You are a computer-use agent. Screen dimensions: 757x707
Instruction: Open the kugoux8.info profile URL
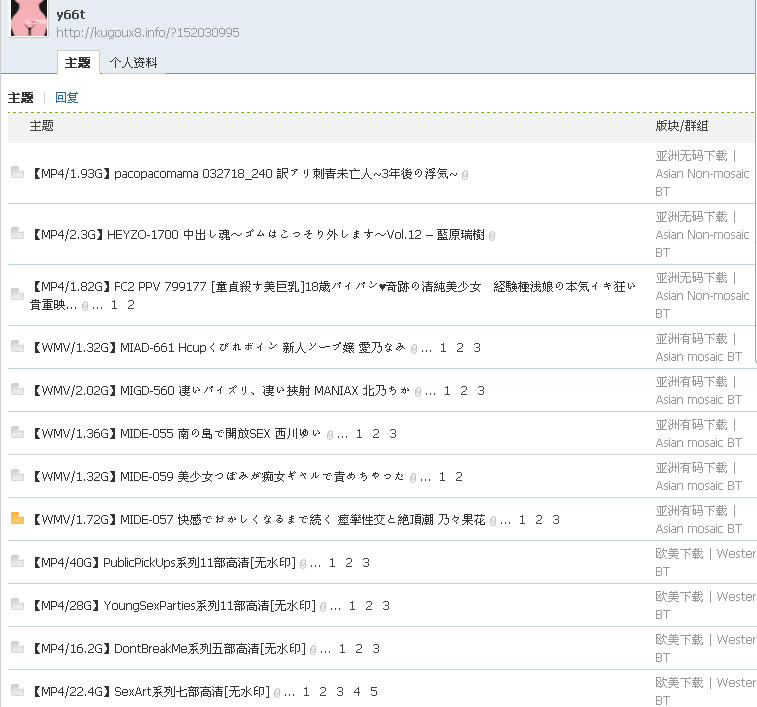(148, 32)
